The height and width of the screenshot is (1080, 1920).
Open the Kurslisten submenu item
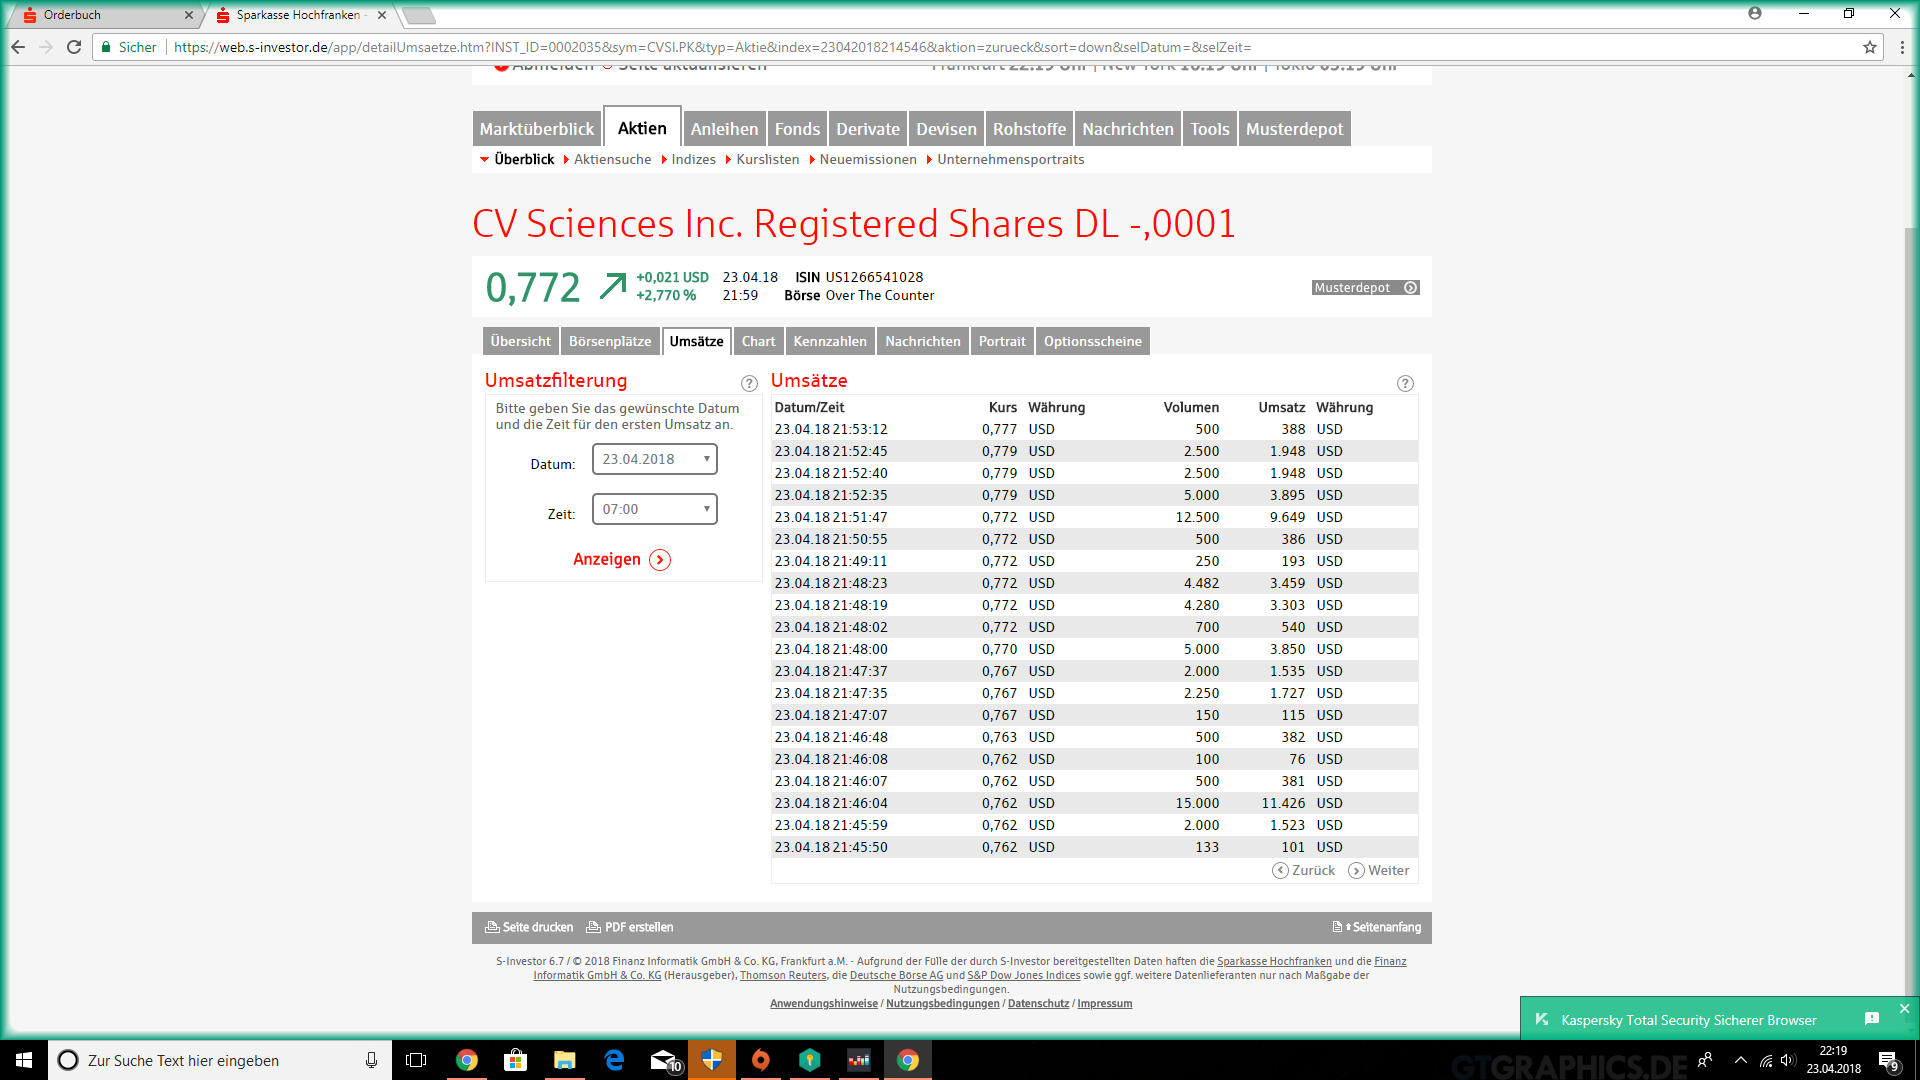[x=767, y=159]
